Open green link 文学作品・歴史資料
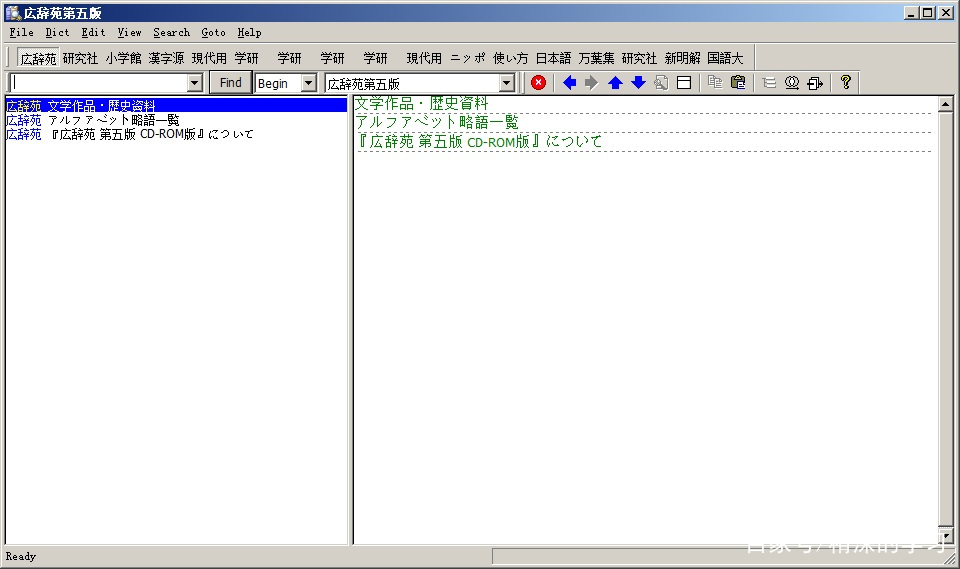960x569 pixels. pos(421,104)
